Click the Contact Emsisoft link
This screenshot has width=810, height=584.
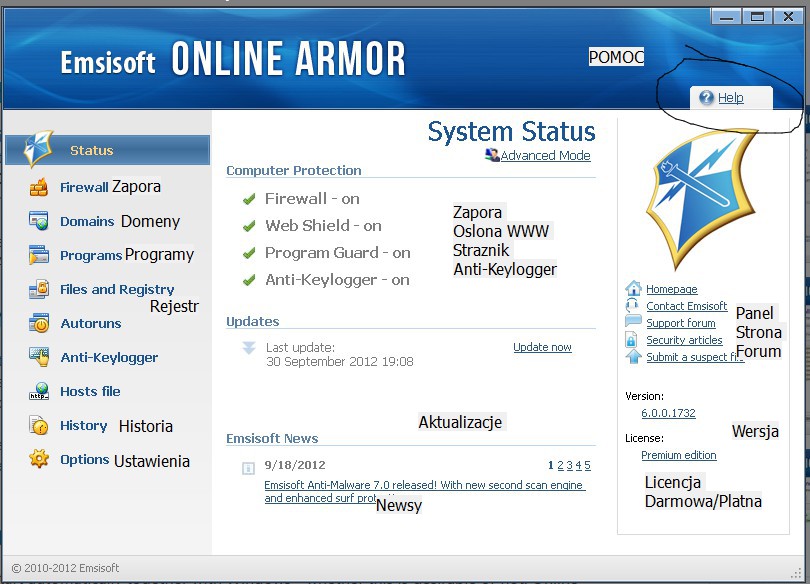click(x=687, y=306)
